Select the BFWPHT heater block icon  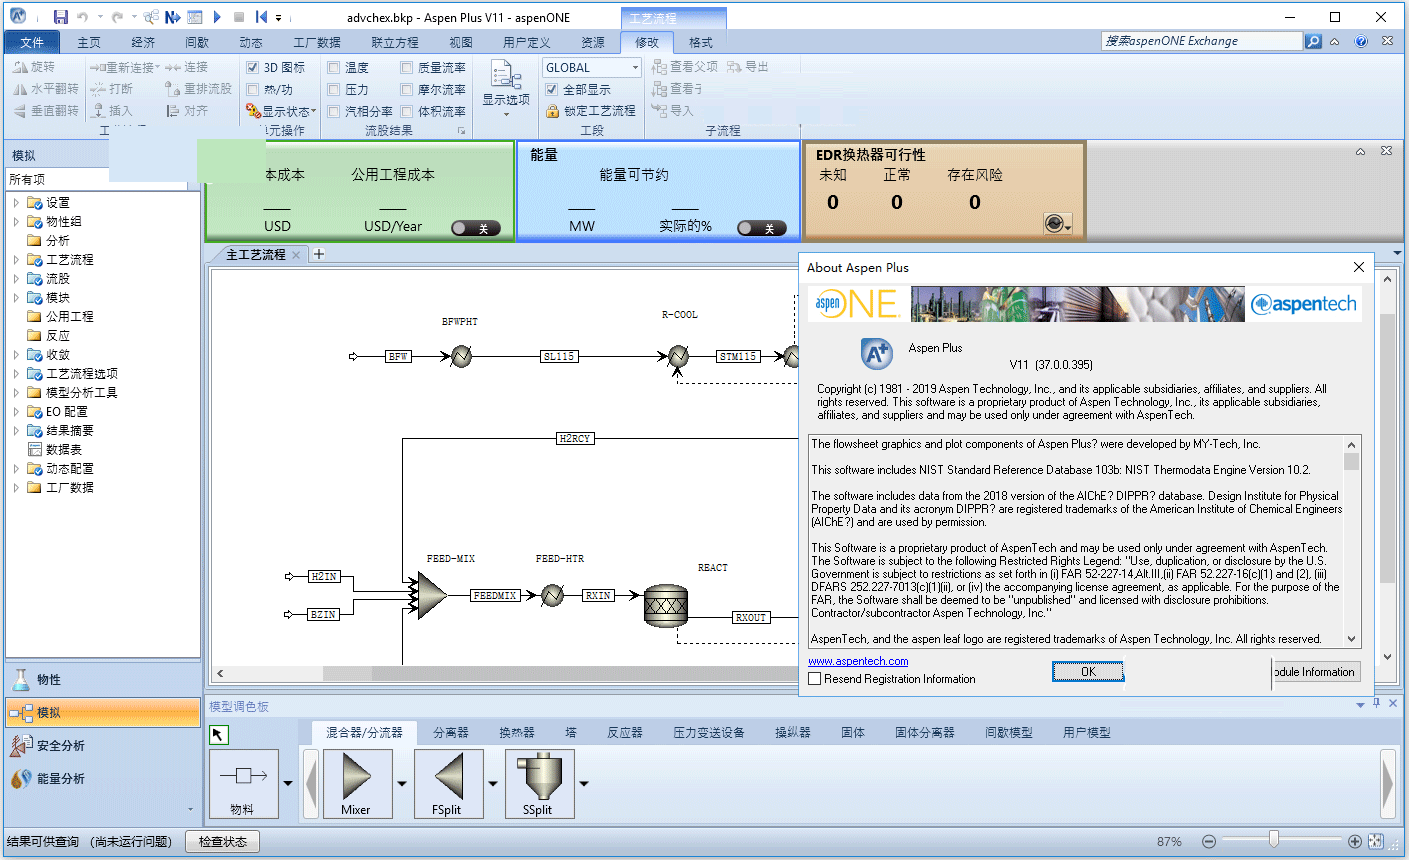pyautogui.click(x=461, y=356)
